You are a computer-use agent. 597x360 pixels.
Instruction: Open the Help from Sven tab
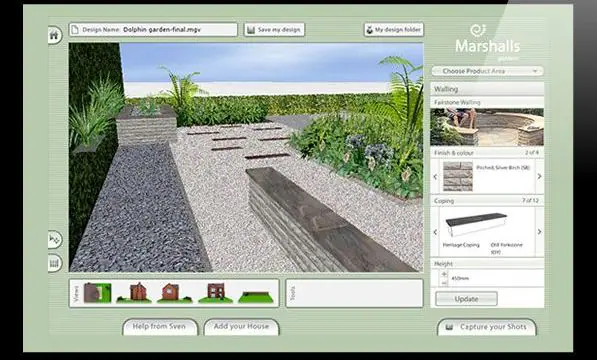[160, 327]
